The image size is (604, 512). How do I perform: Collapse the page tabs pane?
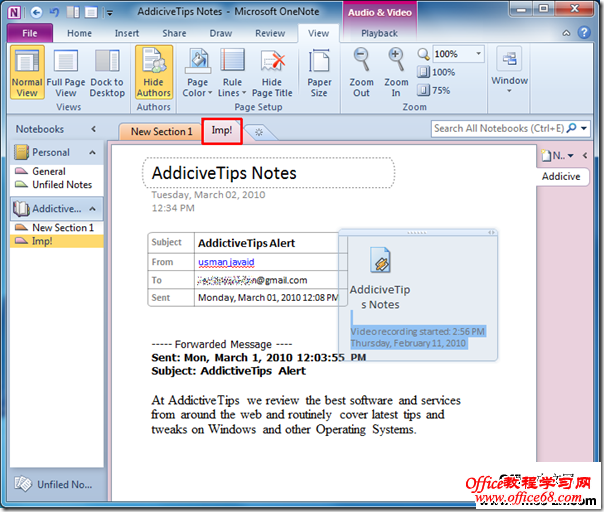pyautogui.click(x=585, y=155)
